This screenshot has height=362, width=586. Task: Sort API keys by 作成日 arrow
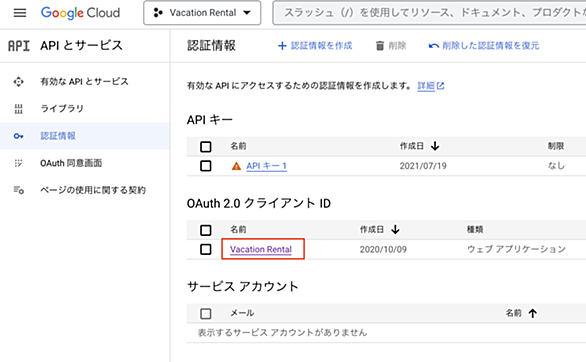point(435,146)
